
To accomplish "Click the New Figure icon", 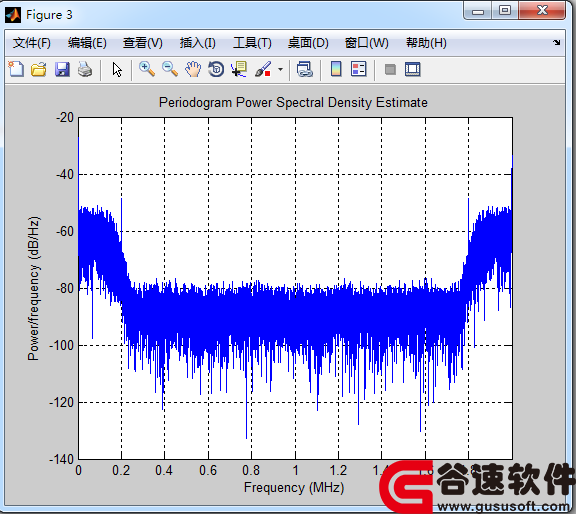I will pos(16,69).
